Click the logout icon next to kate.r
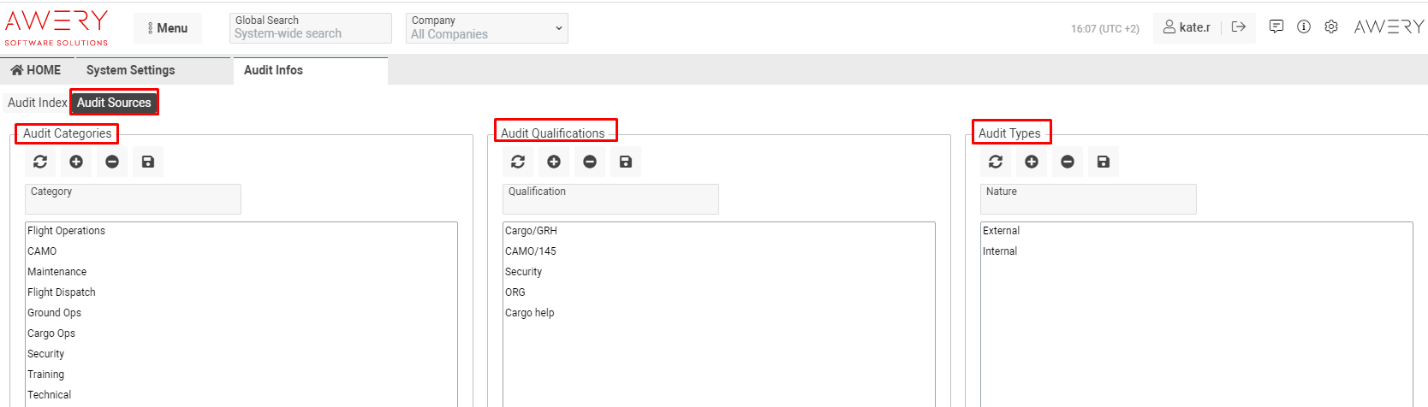Image resolution: width=1428 pixels, height=407 pixels. pyautogui.click(x=1238, y=28)
